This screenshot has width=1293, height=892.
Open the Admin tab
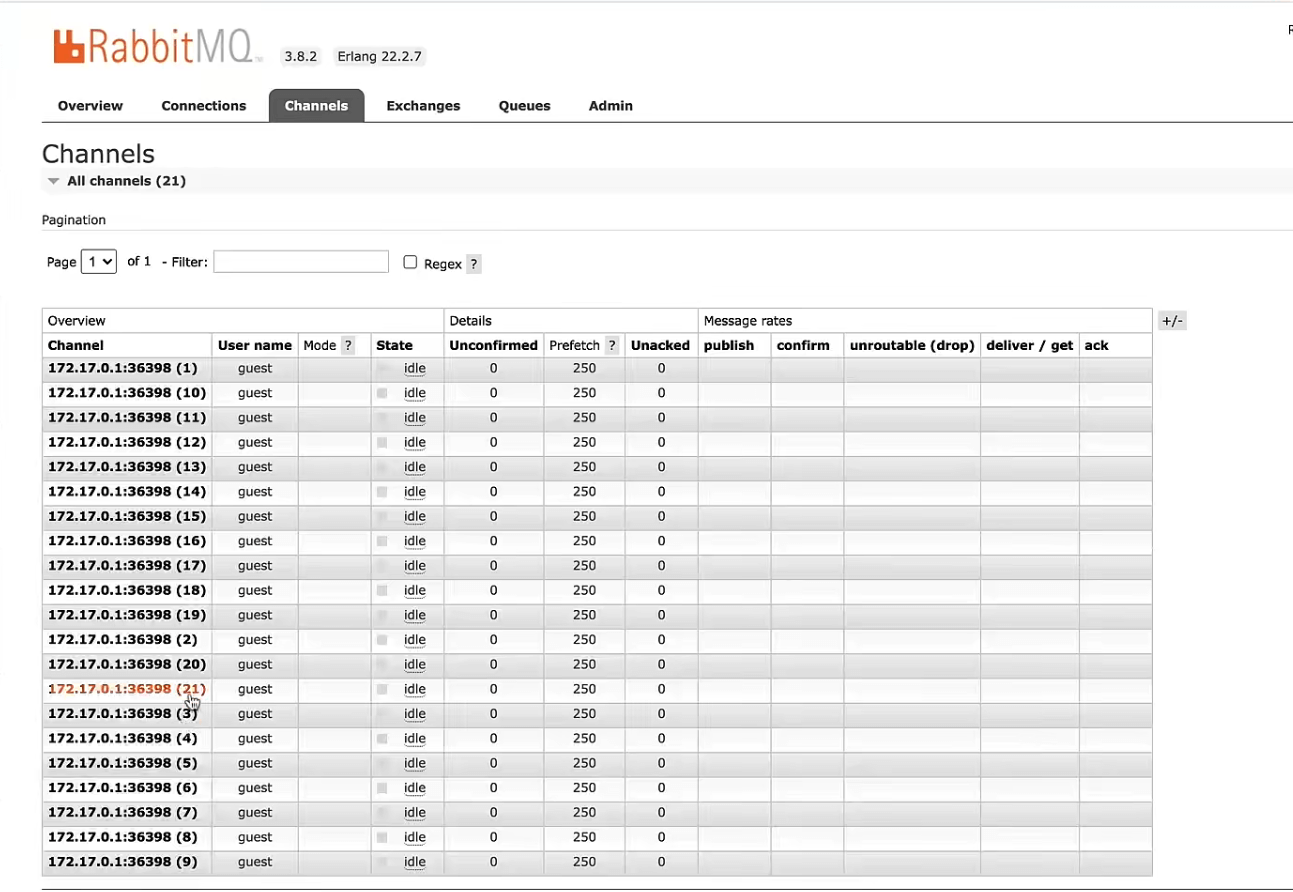click(x=611, y=106)
